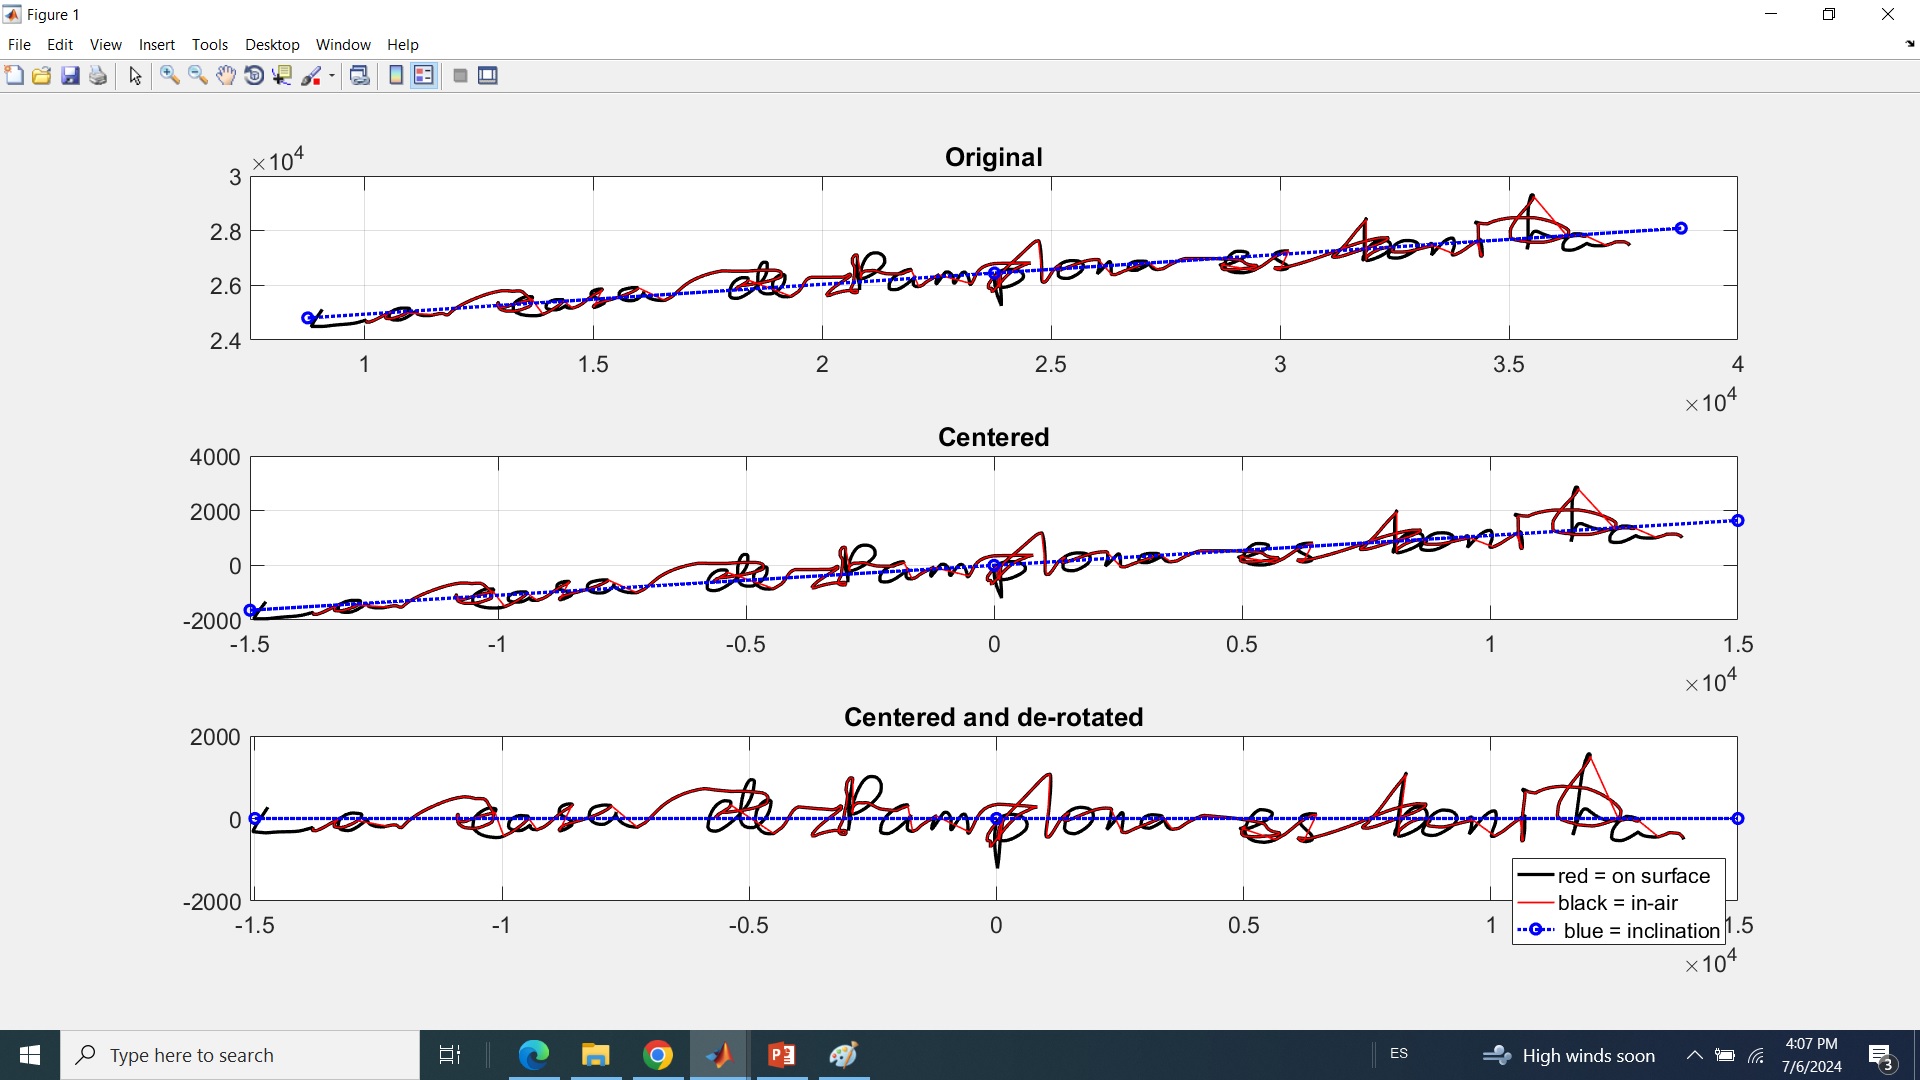1920x1080 pixels.
Task: Activate the Data Cursor tool
Action: point(282,76)
